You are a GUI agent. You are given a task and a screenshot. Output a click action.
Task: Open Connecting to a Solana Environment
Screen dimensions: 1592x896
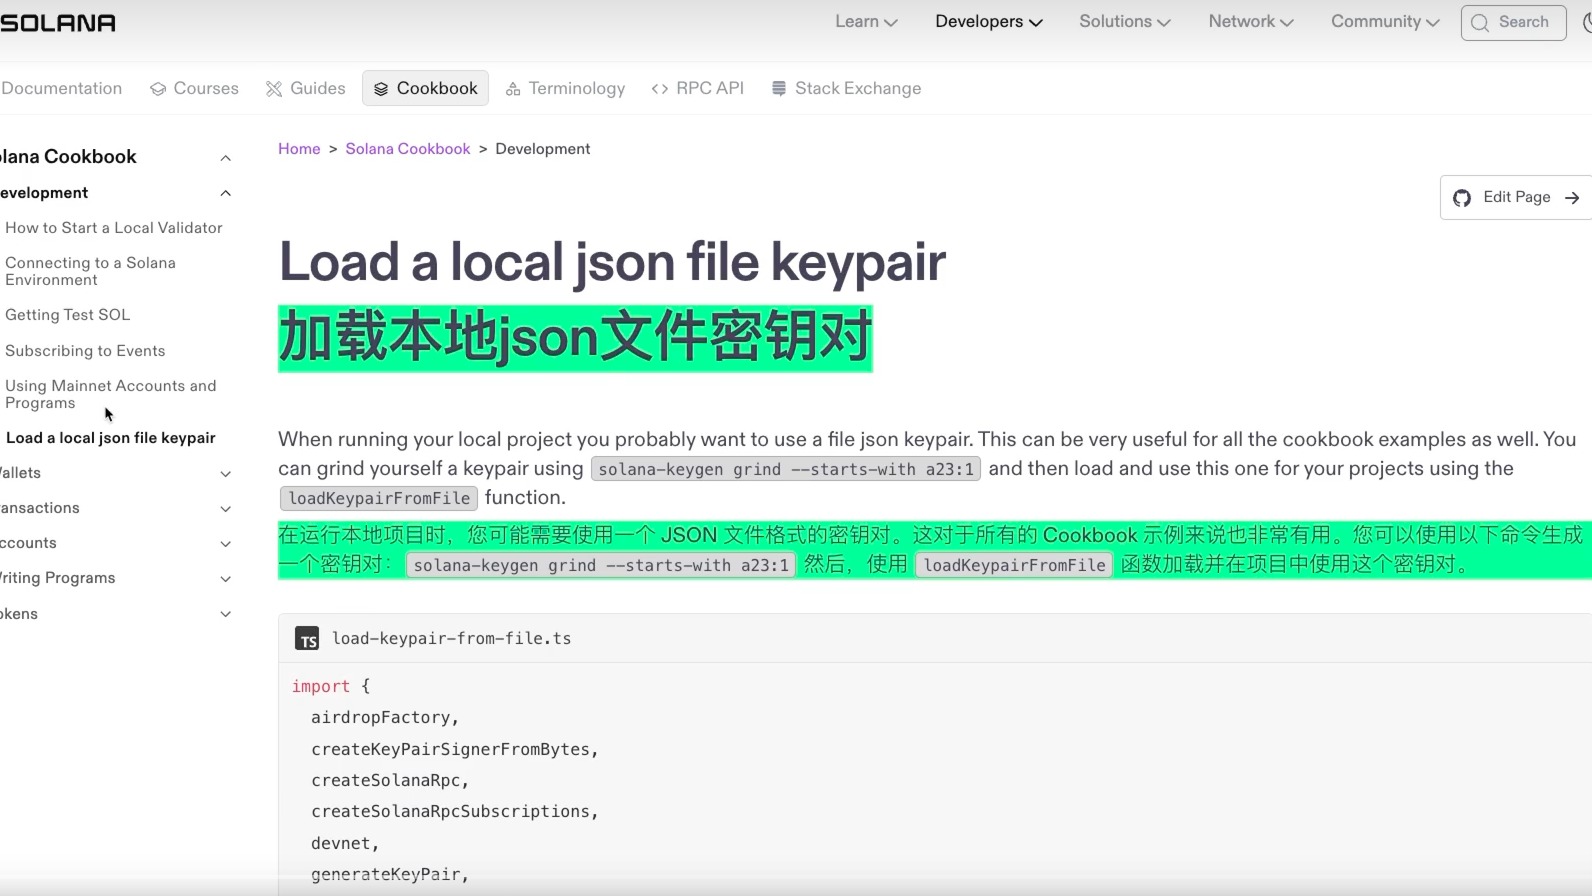[90, 271]
